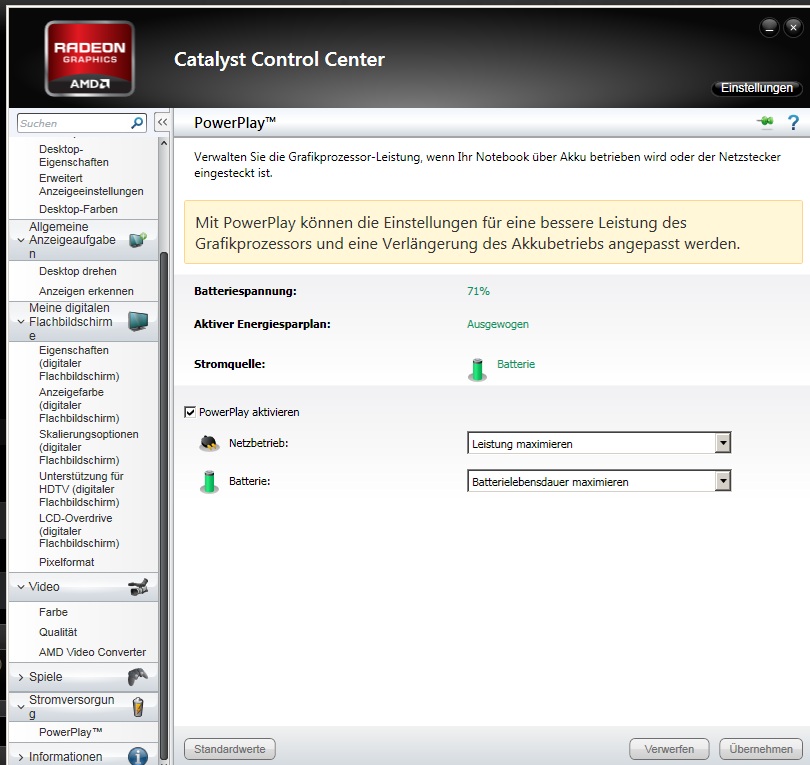Click the Ausgewogen power plan value
The image size is (810, 765).
[498, 324]
